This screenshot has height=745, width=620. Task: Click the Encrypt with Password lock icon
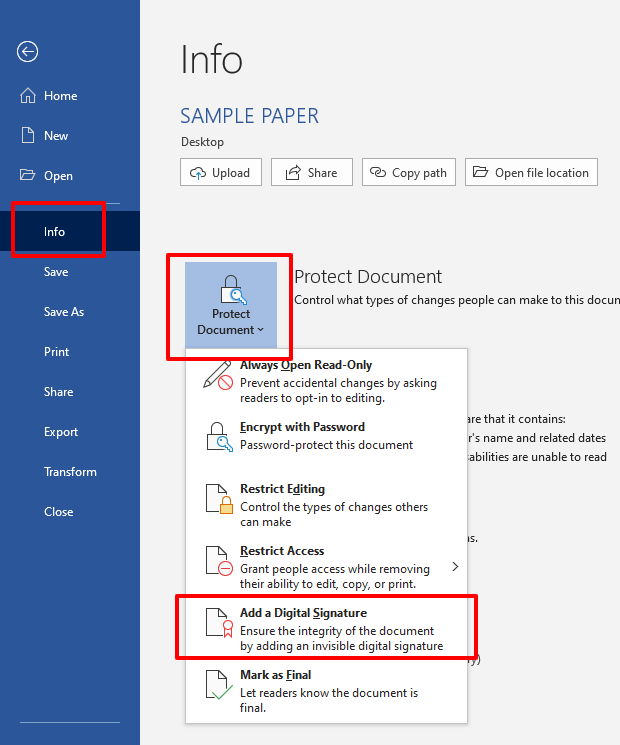(218, 437)
